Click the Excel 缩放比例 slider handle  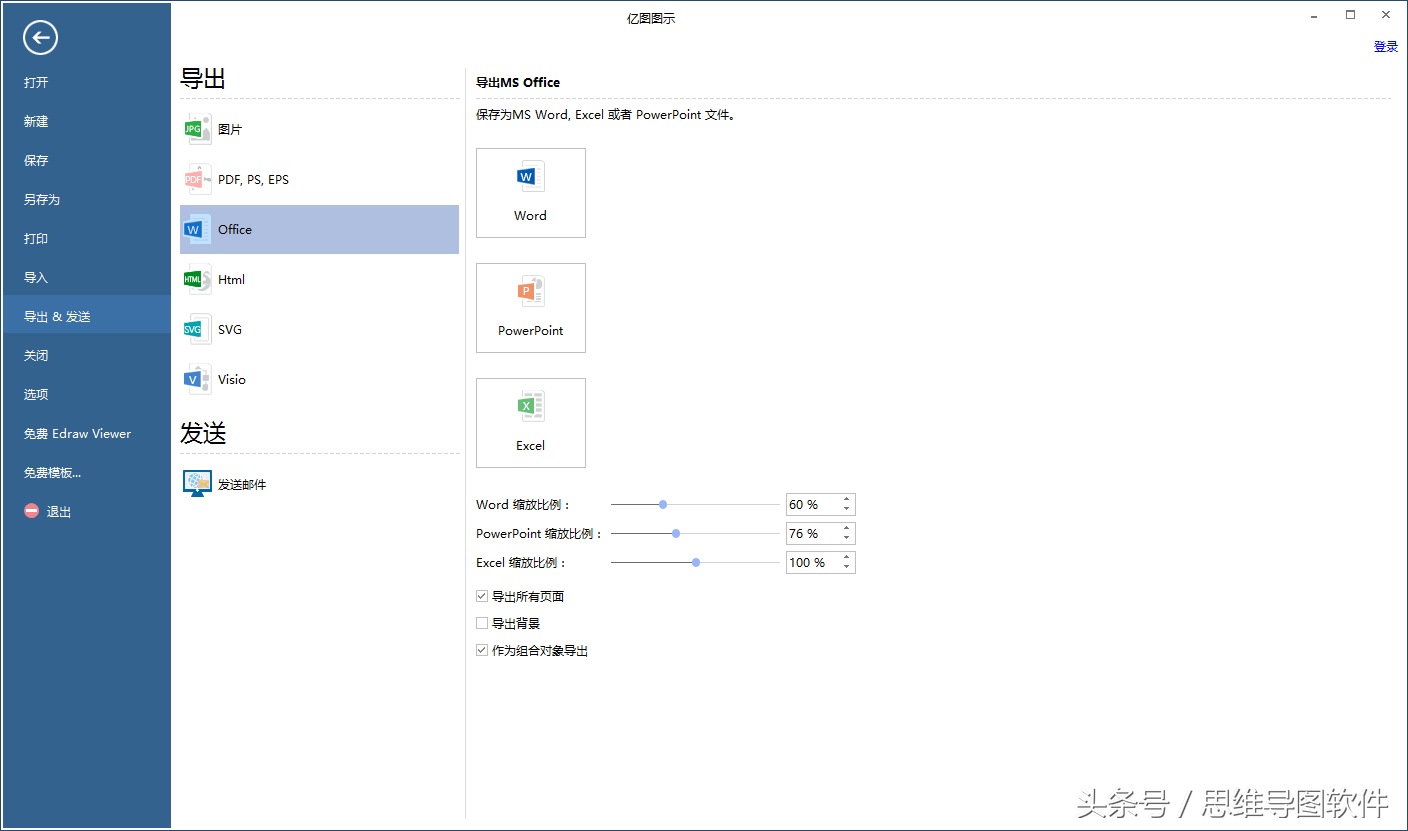696,563
